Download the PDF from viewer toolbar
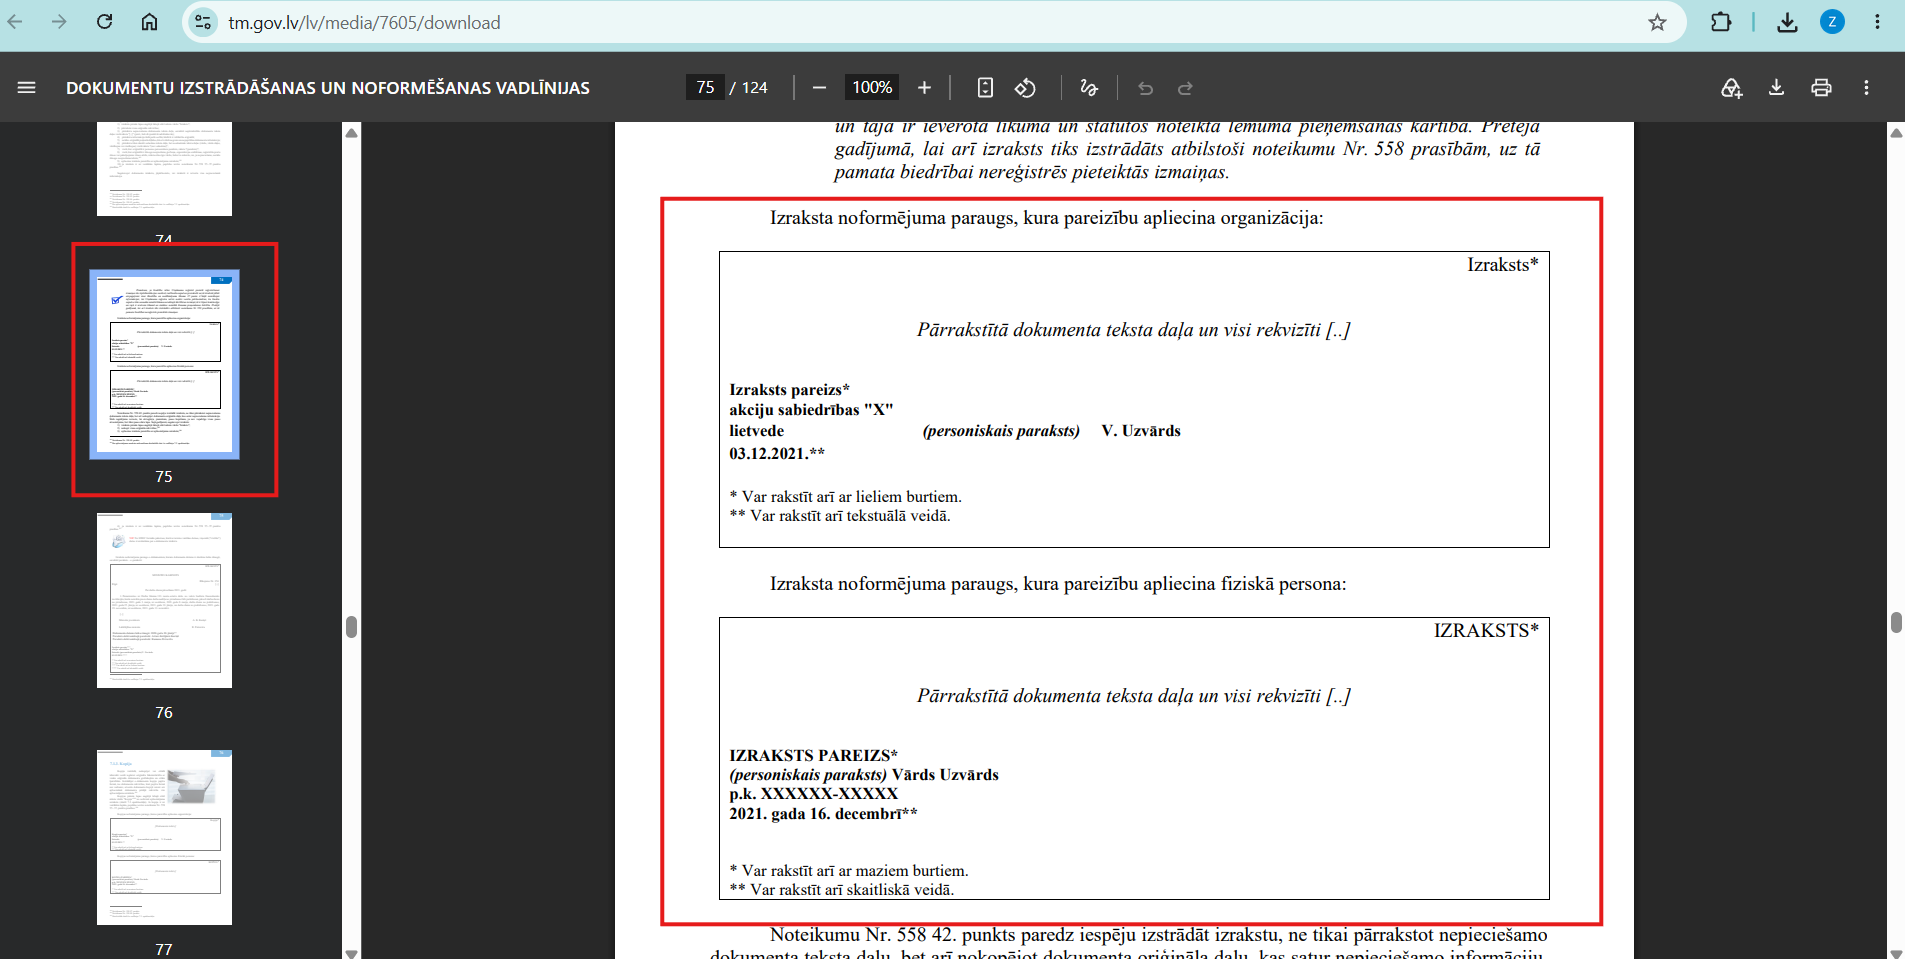The width and height of the screenshot is (1905, 959). pyautogui.click(x=1776, y=88)
